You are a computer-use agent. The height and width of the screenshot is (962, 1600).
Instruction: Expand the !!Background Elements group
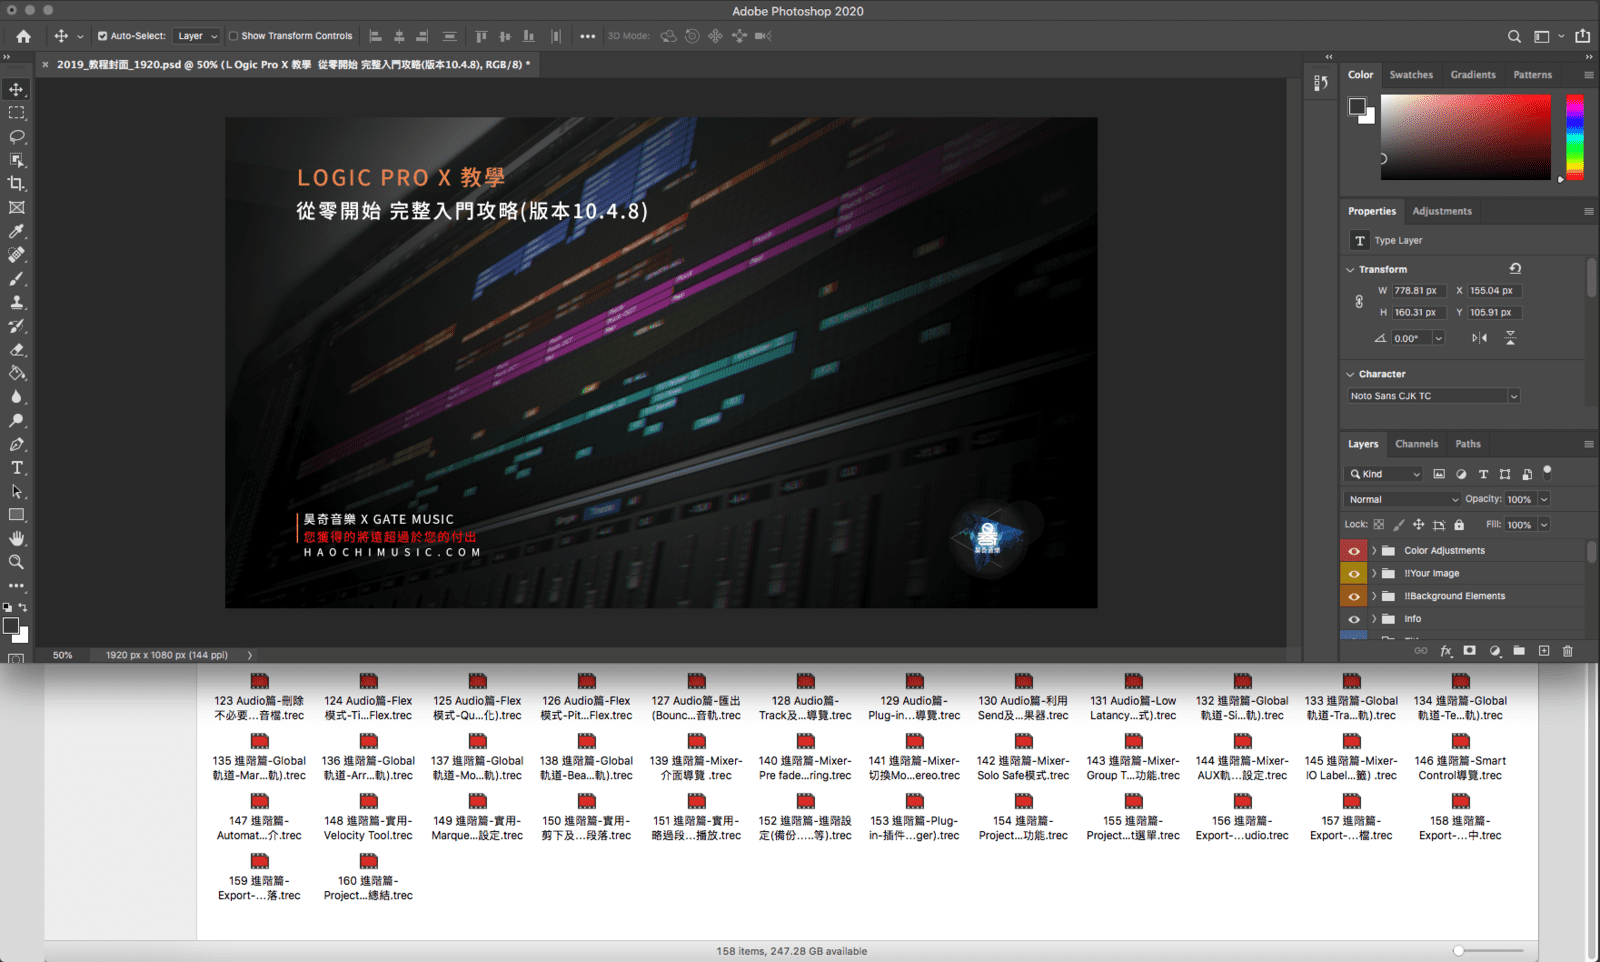pyautogui.click(x=1374, y=596)
